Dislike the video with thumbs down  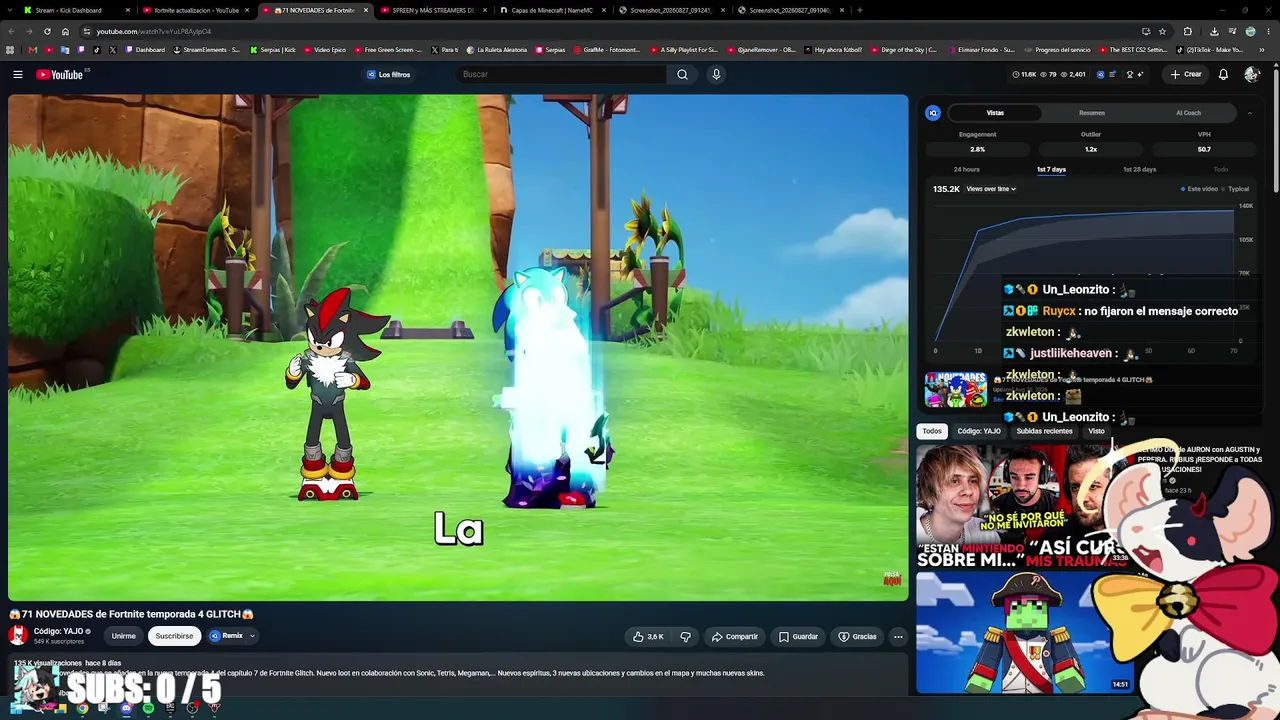686,636
